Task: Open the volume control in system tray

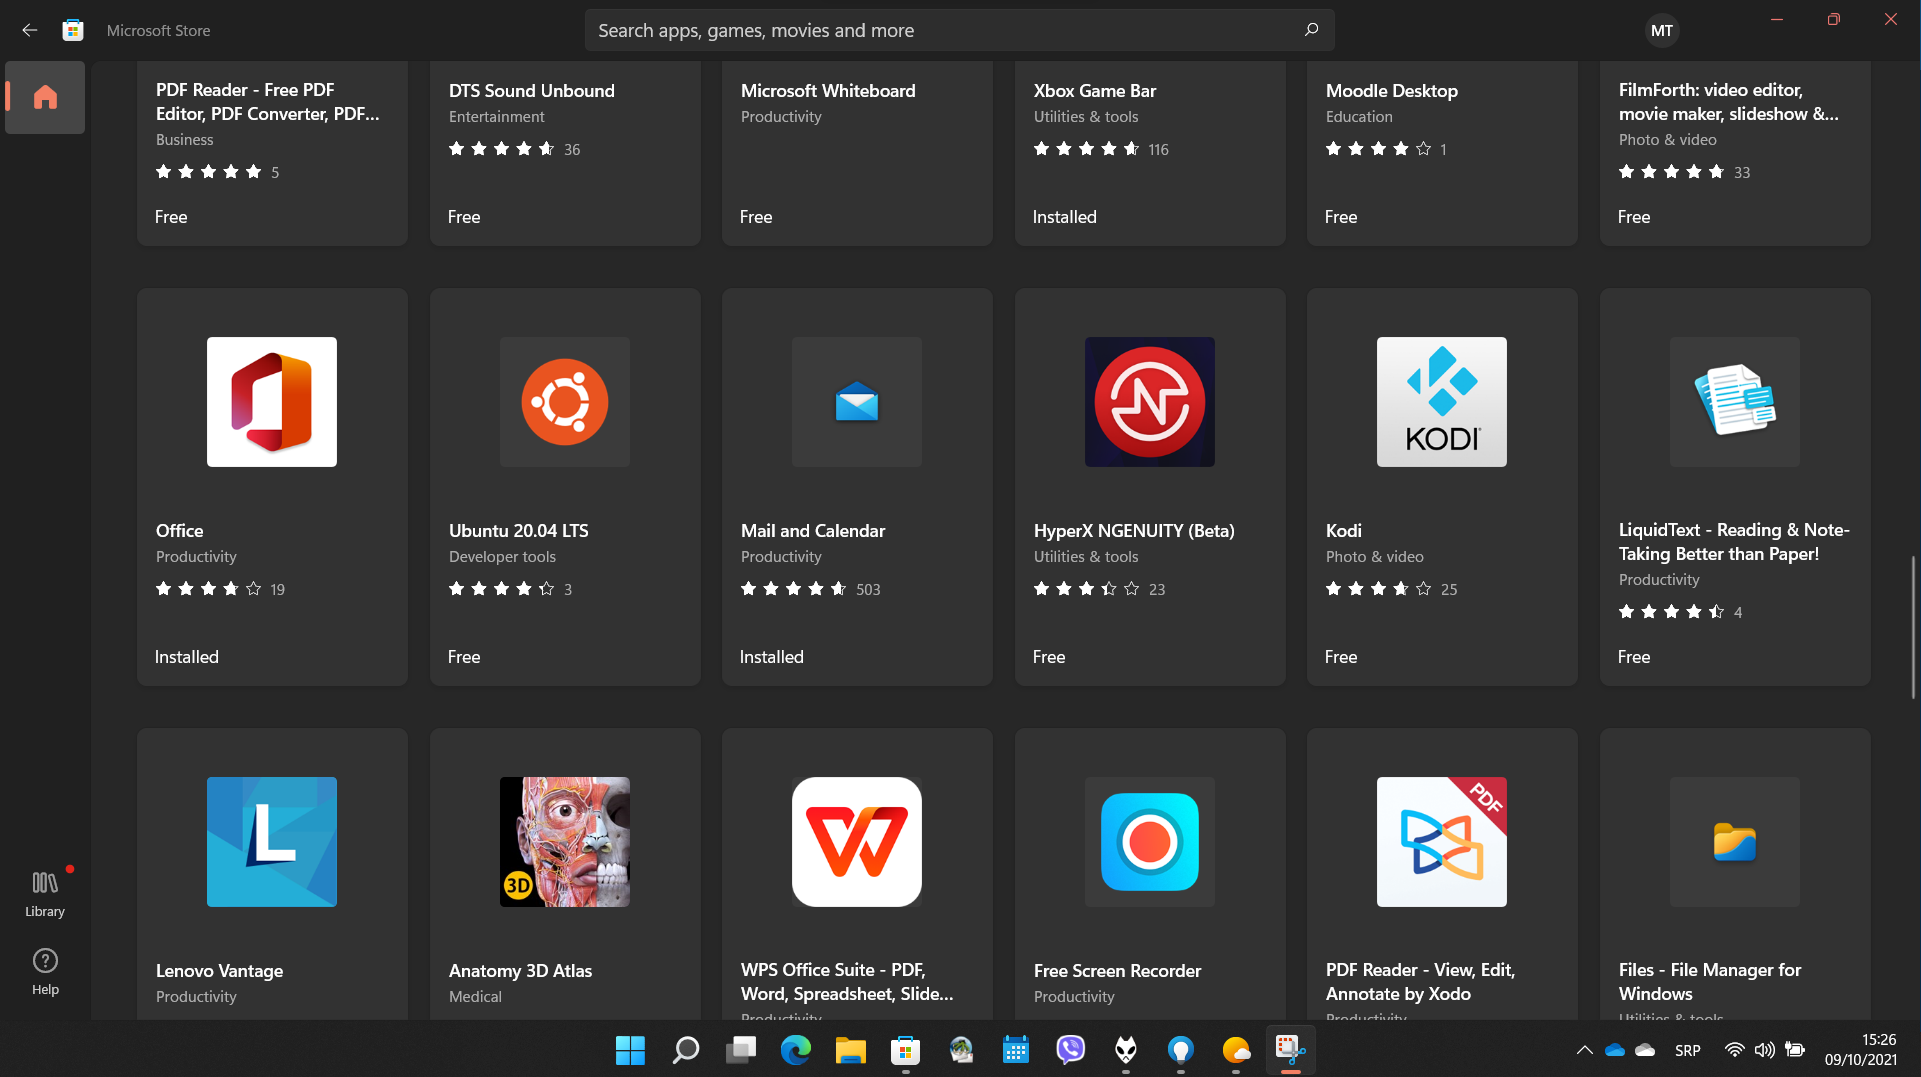Action: coord(1765,1050)
